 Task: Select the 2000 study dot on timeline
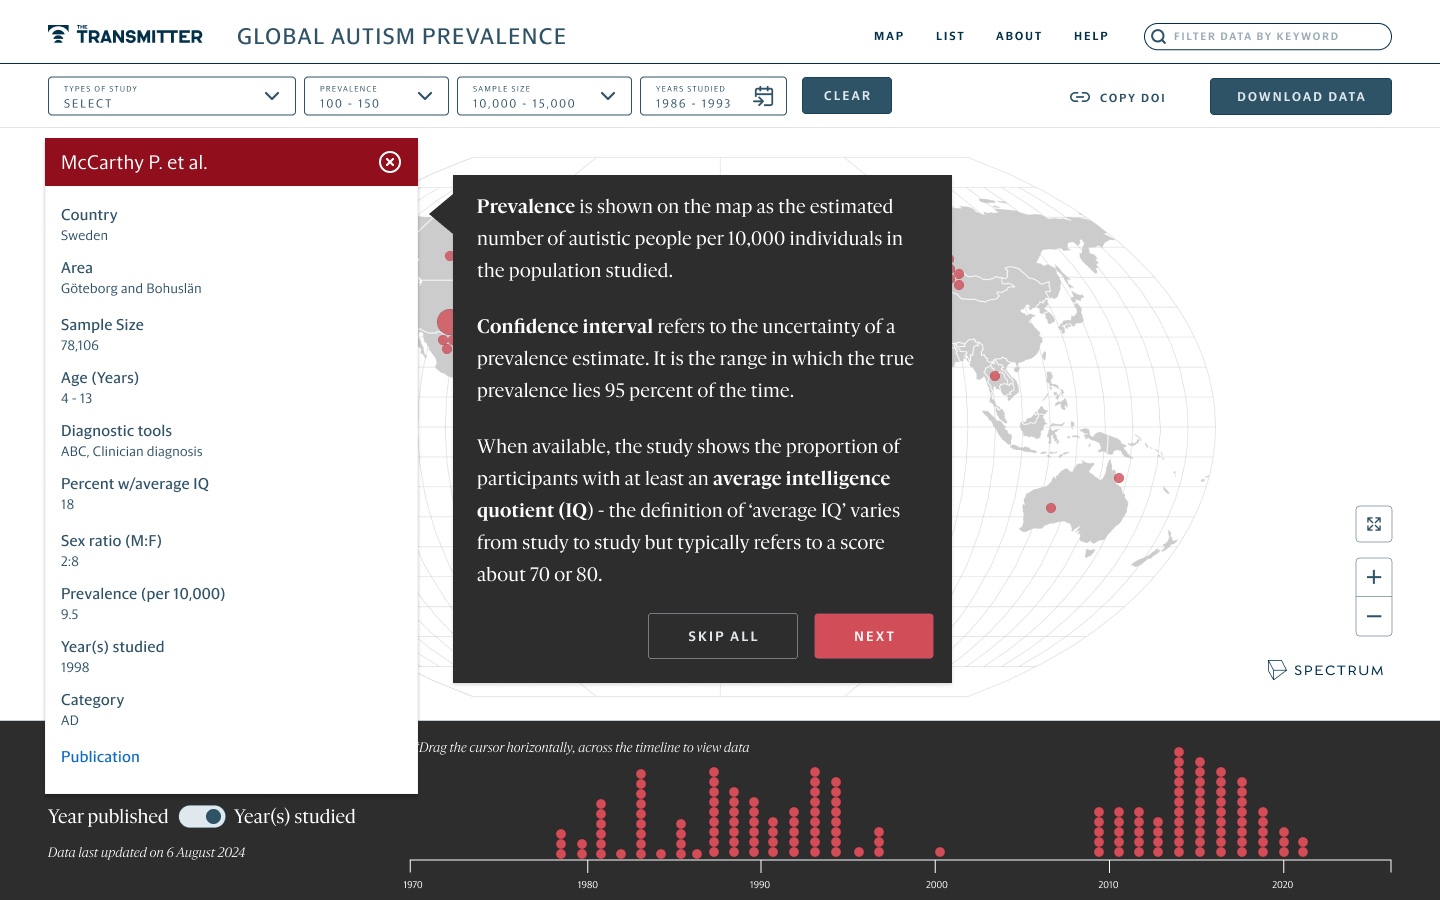point(940,852)
